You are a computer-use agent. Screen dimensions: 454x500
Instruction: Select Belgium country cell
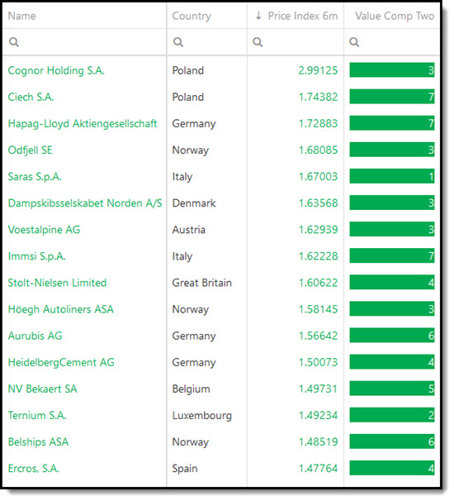pyautogui.click(x=191, y=389)
